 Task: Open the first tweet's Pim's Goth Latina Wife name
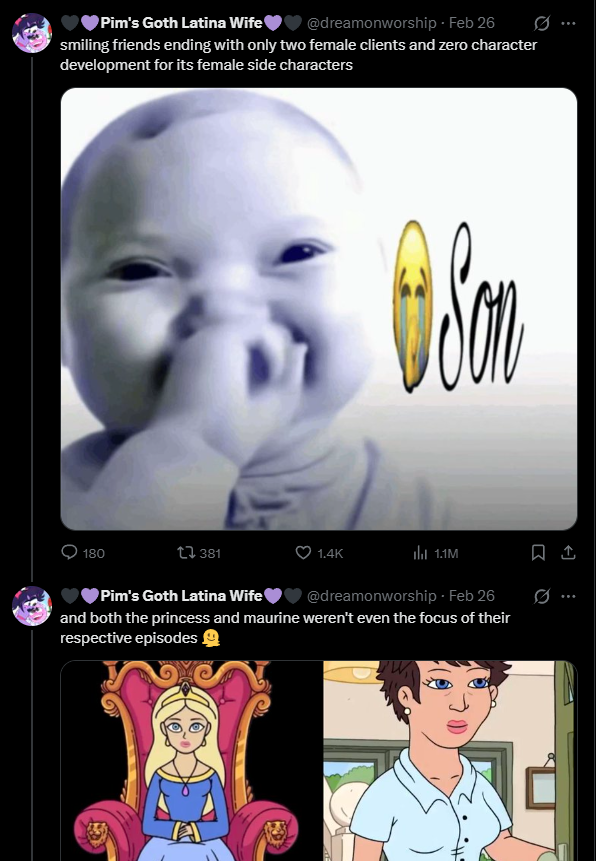181,23
